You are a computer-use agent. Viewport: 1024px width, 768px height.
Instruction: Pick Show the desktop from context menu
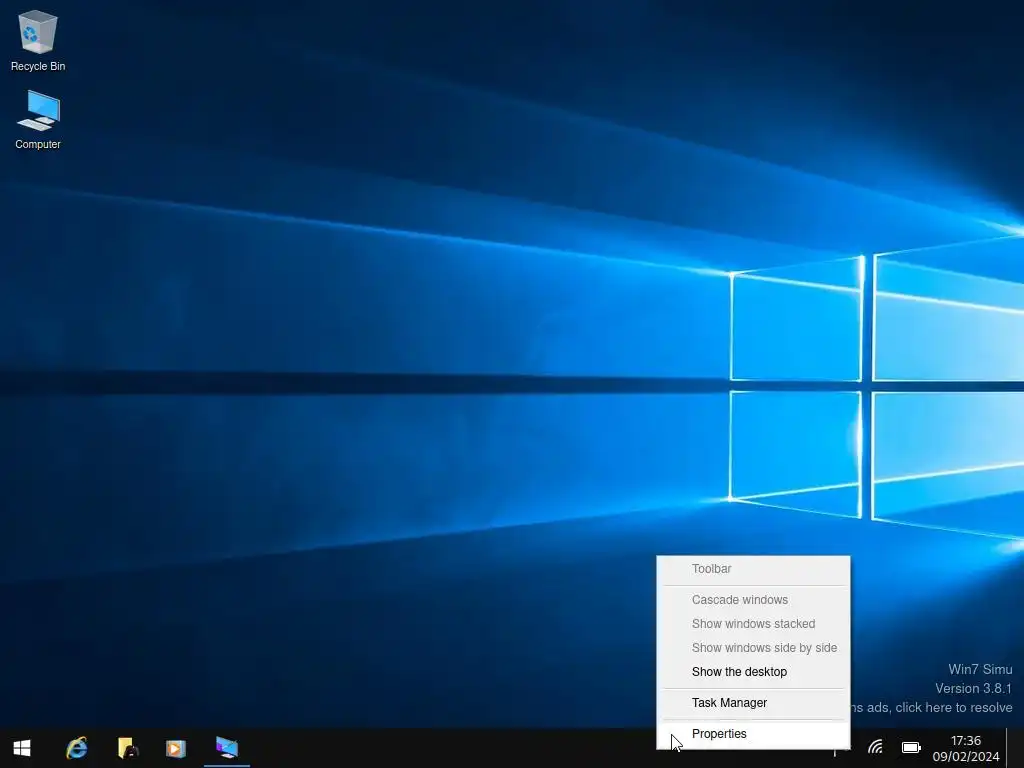[753, 672]
